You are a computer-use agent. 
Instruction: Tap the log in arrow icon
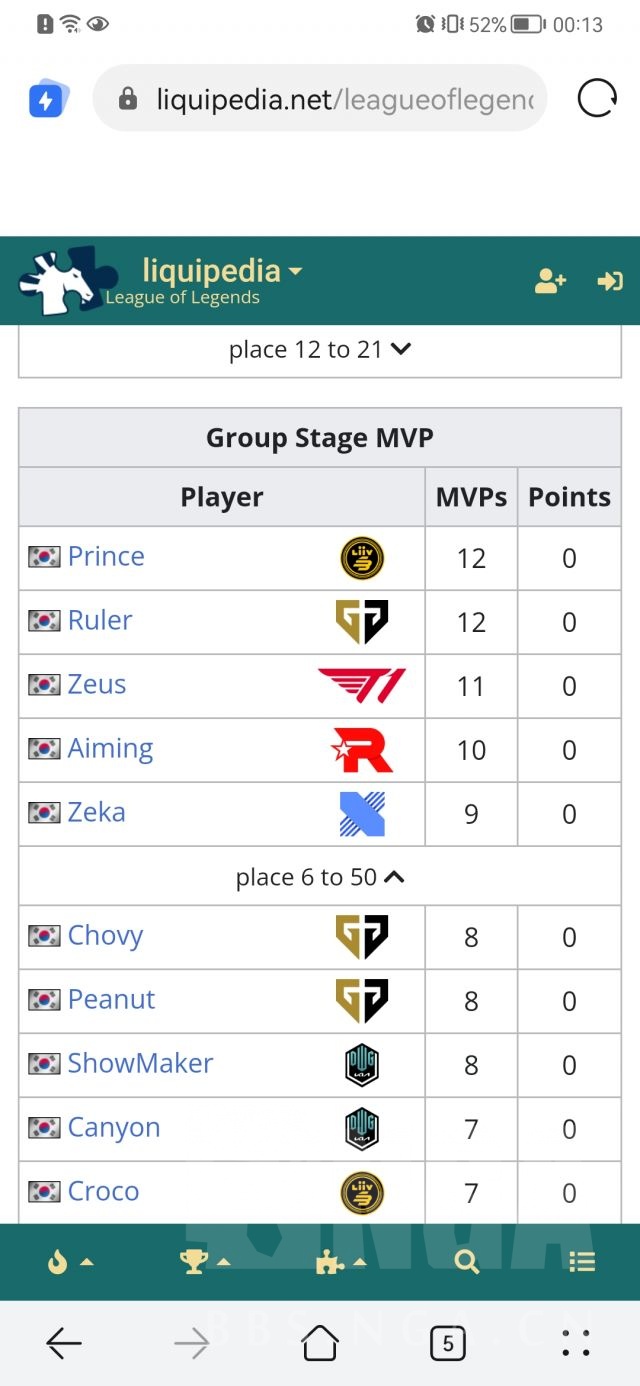tap(609, 282)
